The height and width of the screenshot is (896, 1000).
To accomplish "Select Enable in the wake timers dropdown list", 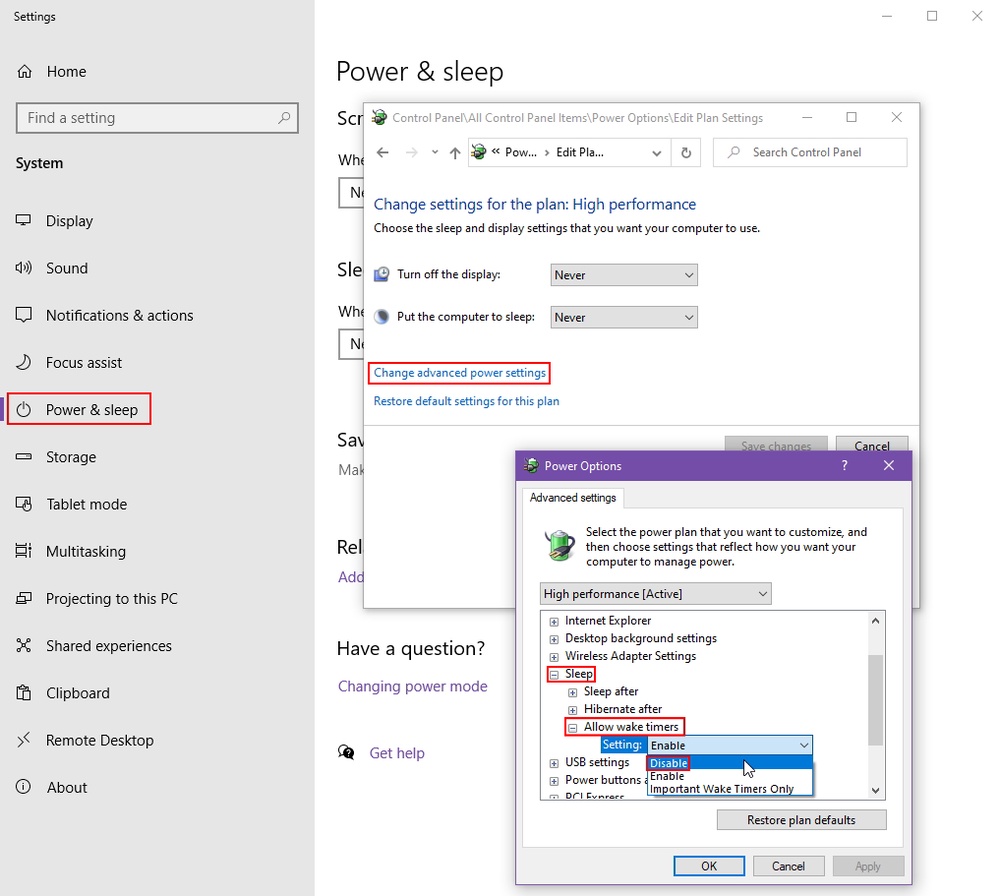I will click(x=730, y=776).
